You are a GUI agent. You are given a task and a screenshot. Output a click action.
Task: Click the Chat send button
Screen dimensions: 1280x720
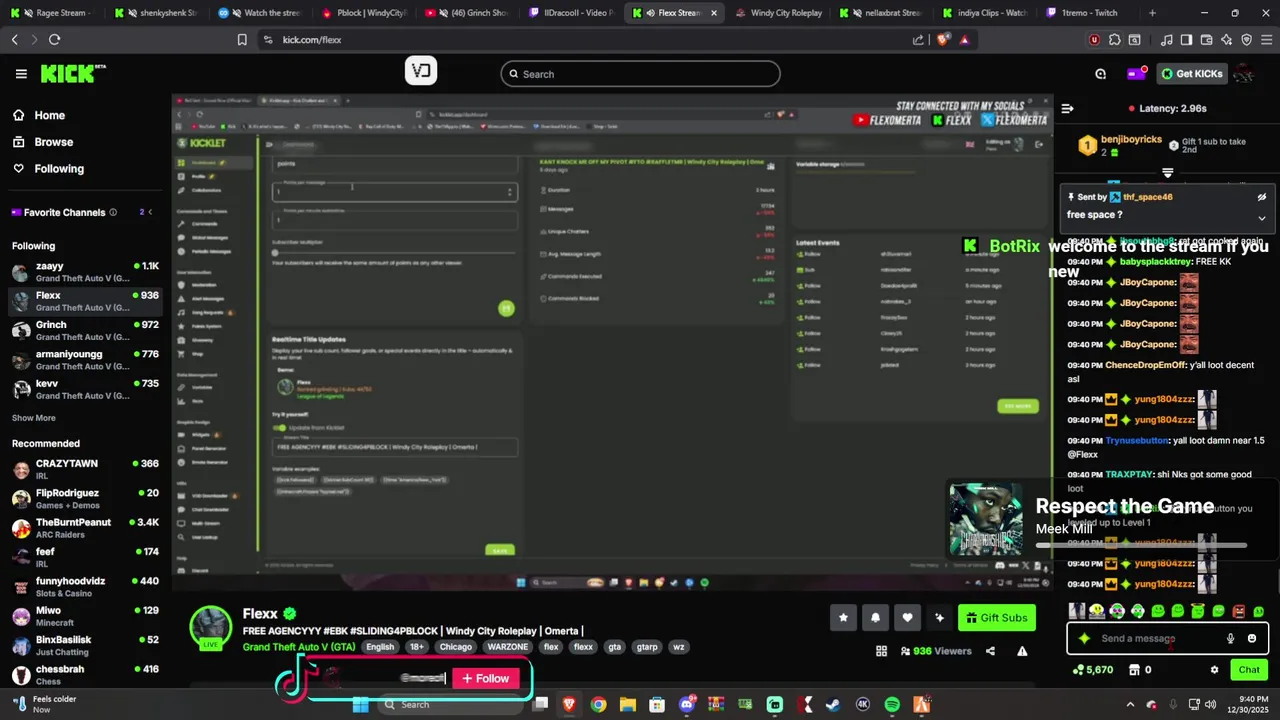tap(1249, 670)
